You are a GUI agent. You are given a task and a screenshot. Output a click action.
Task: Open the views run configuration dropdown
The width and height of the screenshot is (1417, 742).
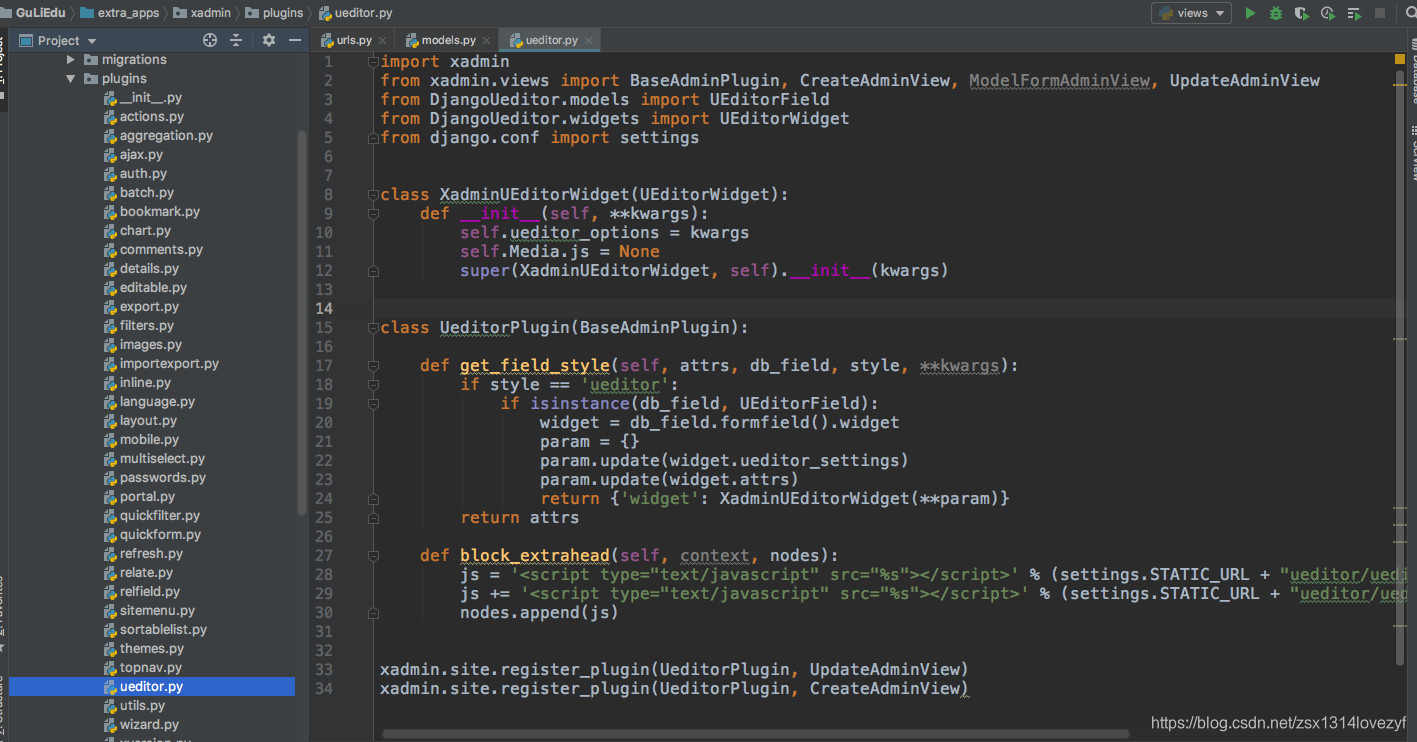[x=1192, y=13]
